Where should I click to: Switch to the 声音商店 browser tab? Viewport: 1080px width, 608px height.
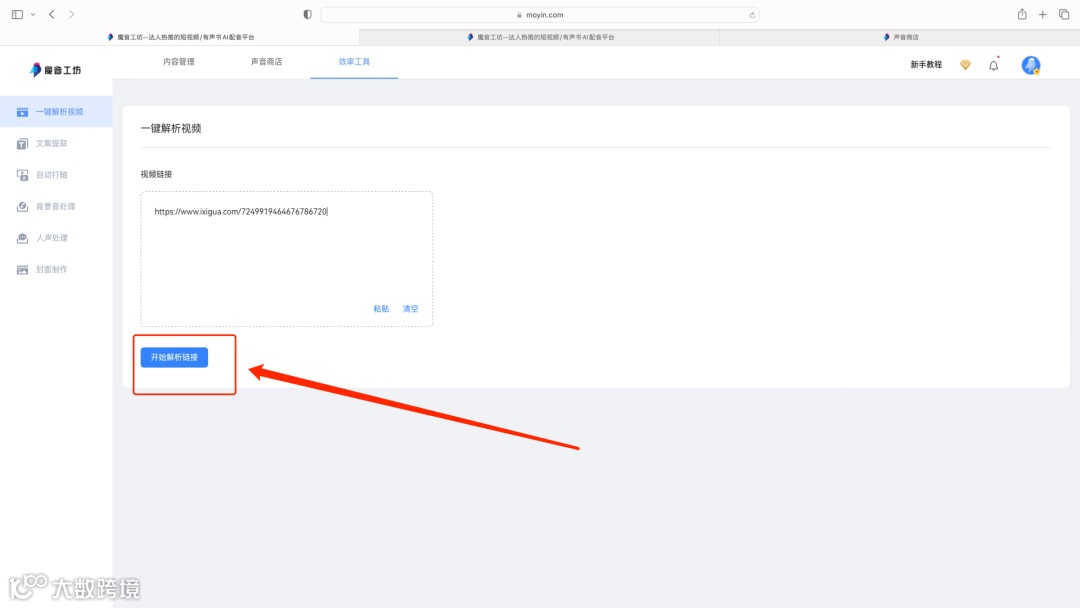[x=900, y=37]
